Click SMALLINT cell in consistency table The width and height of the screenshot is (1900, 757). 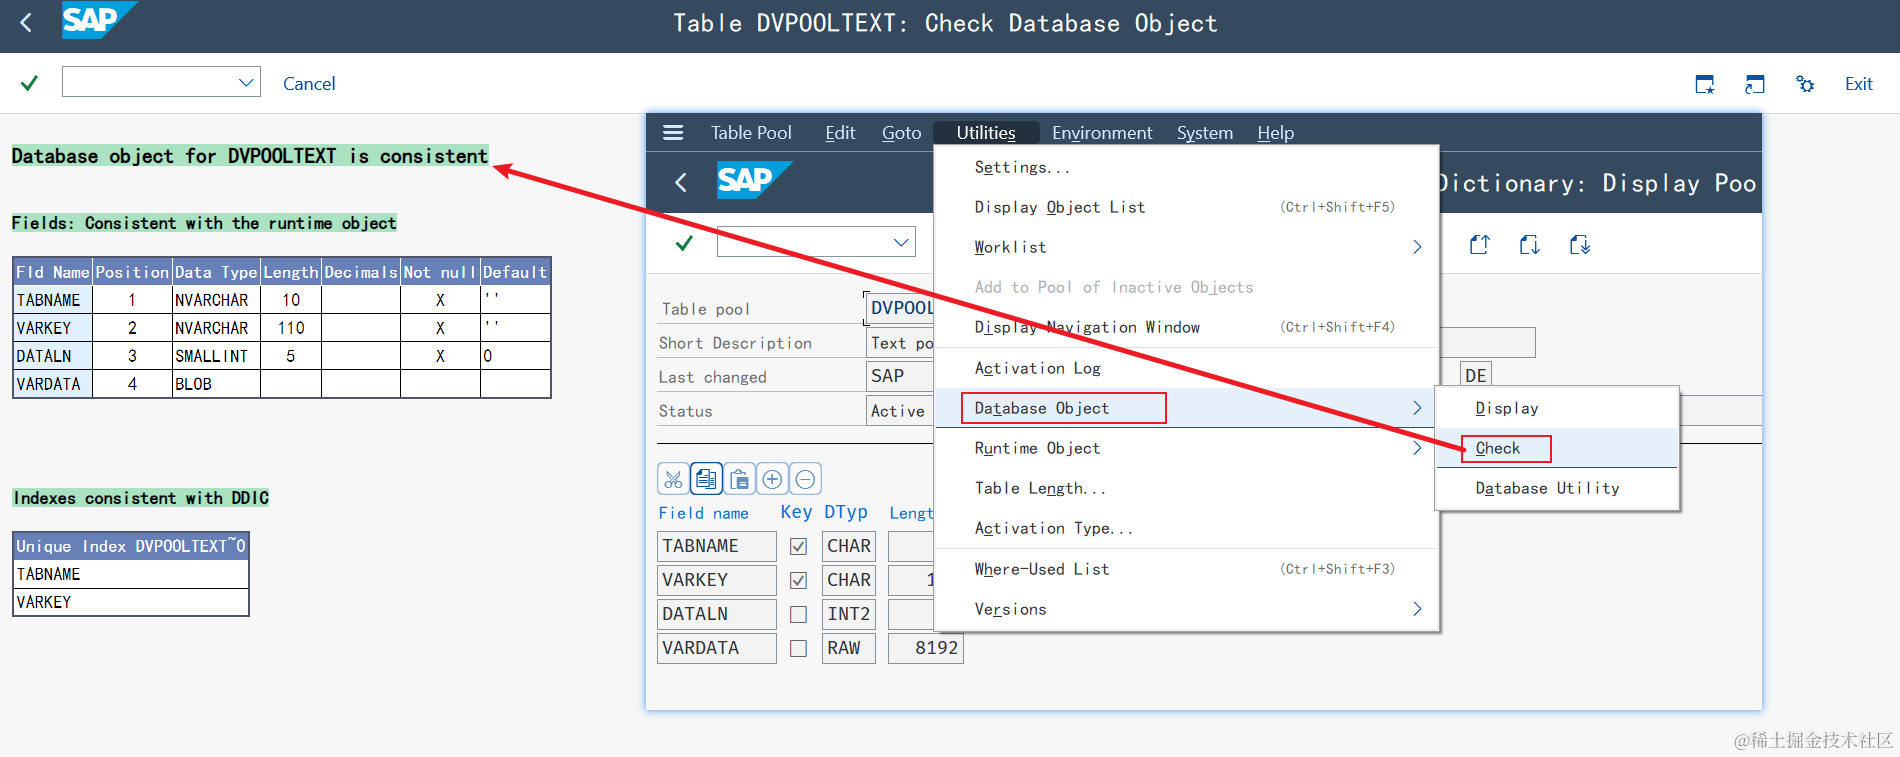click(x=216, y=356)
